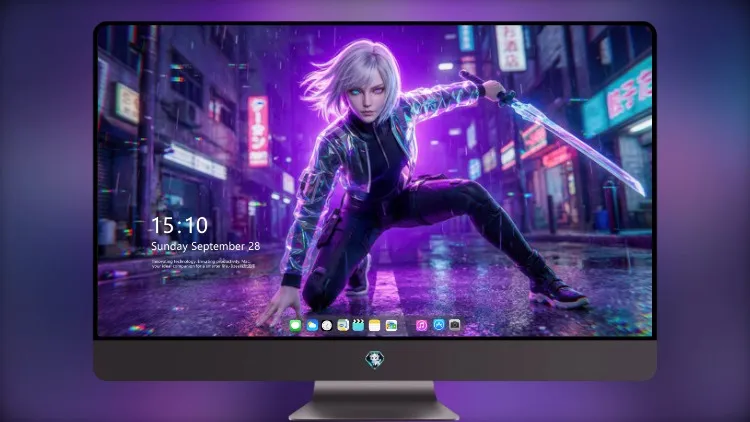The width and height of the screenshot is (750, 422).
Task: Open the teal clapperboard video app
Action: (358, 325)
